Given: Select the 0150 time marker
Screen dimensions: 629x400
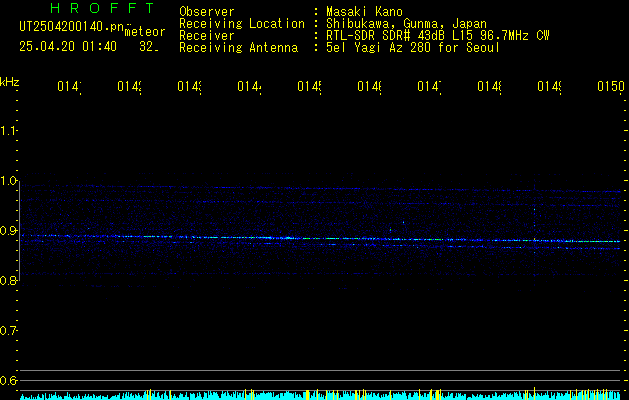Looking at the screenshot, I should click(x=611, y=86).
